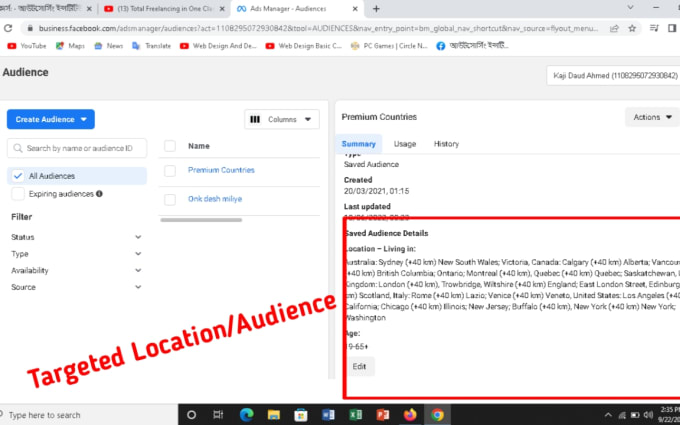Open Microsoft Word from the taskbar

pos(328,415)
